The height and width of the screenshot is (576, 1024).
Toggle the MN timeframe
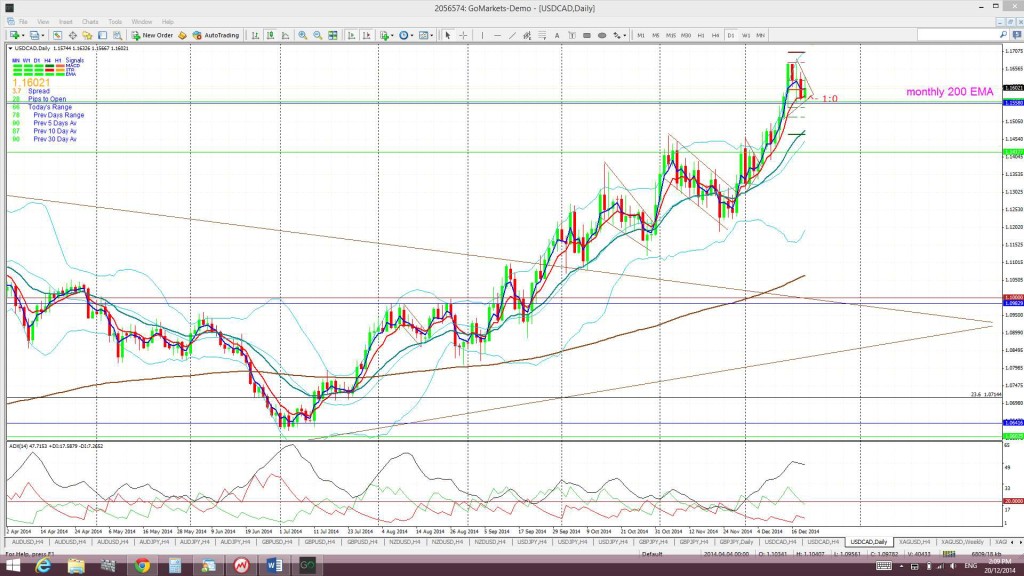coord(761,35)
